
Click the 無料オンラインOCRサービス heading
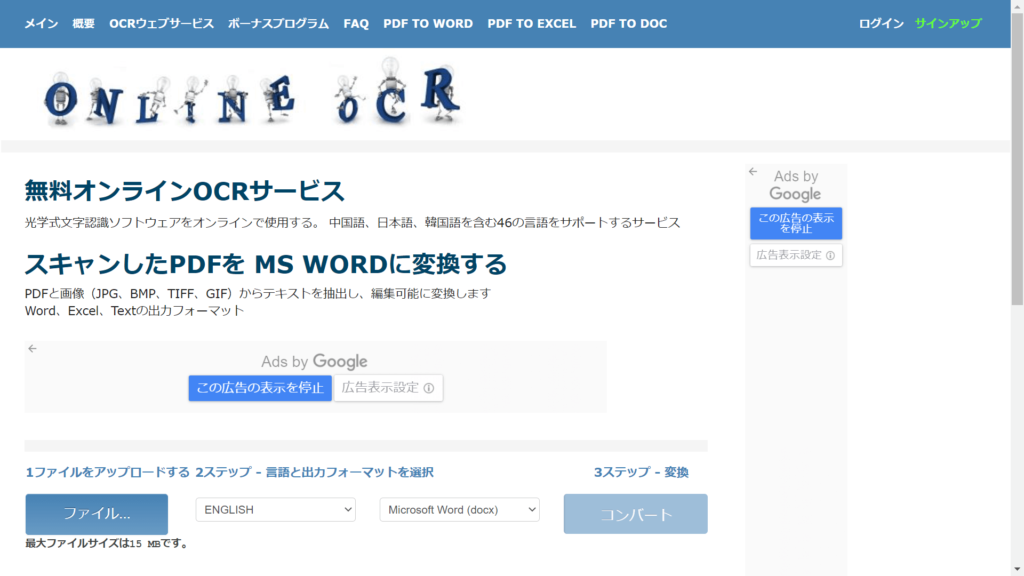coord(184,191)
